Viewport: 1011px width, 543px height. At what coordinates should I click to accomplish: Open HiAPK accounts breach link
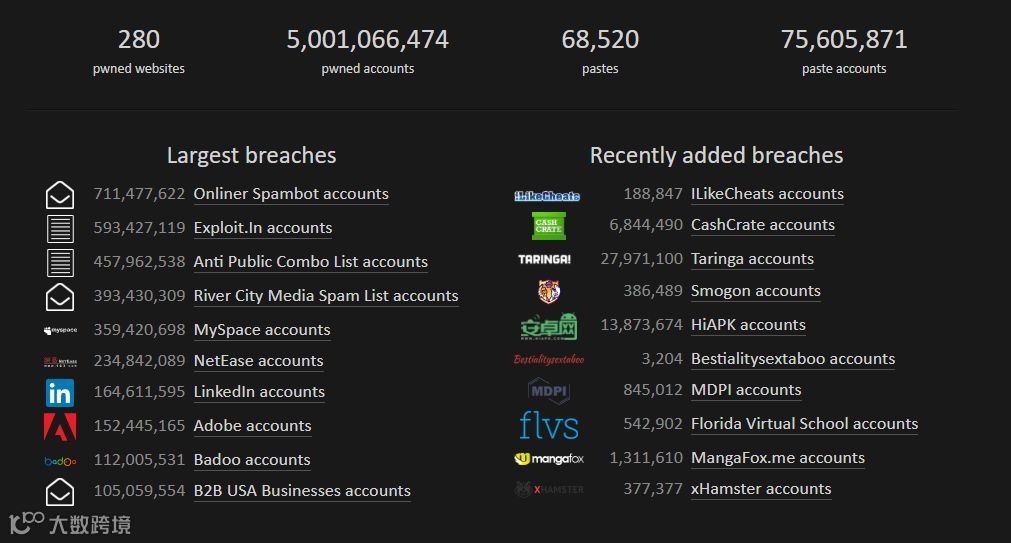748,325
